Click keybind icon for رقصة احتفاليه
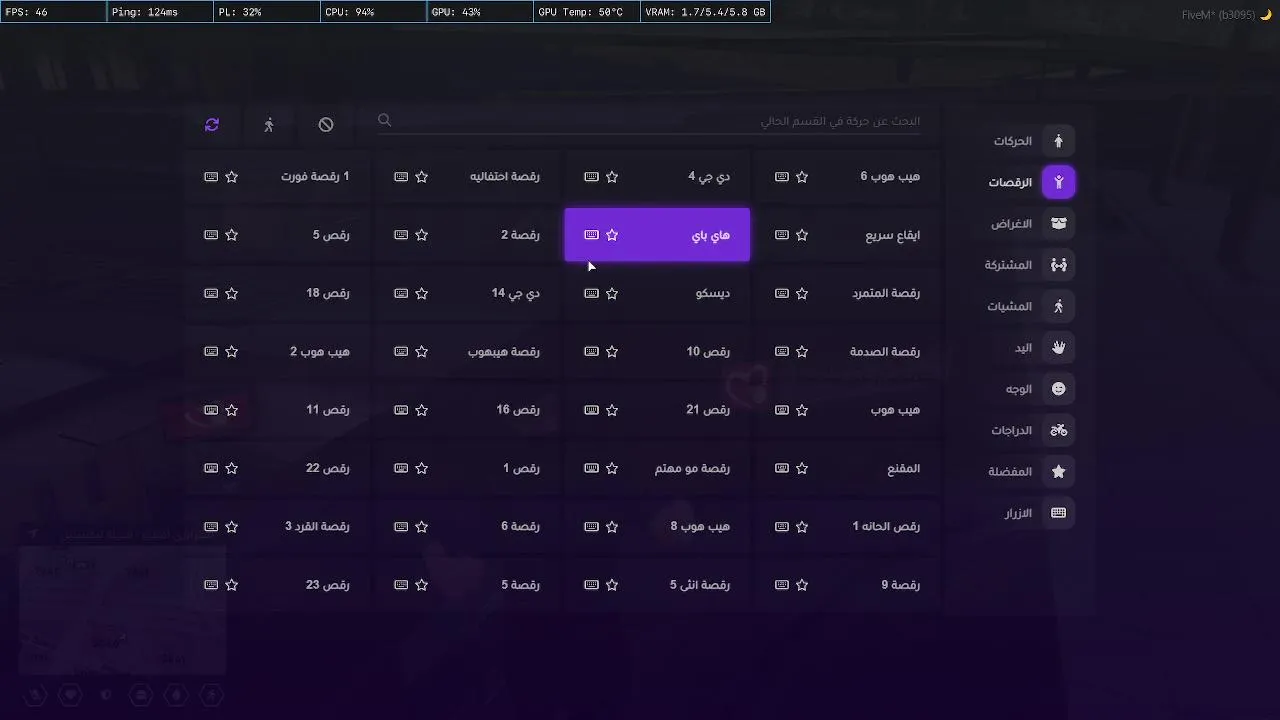This screenshot has width=1280, height=720. (x=401, y=177)
